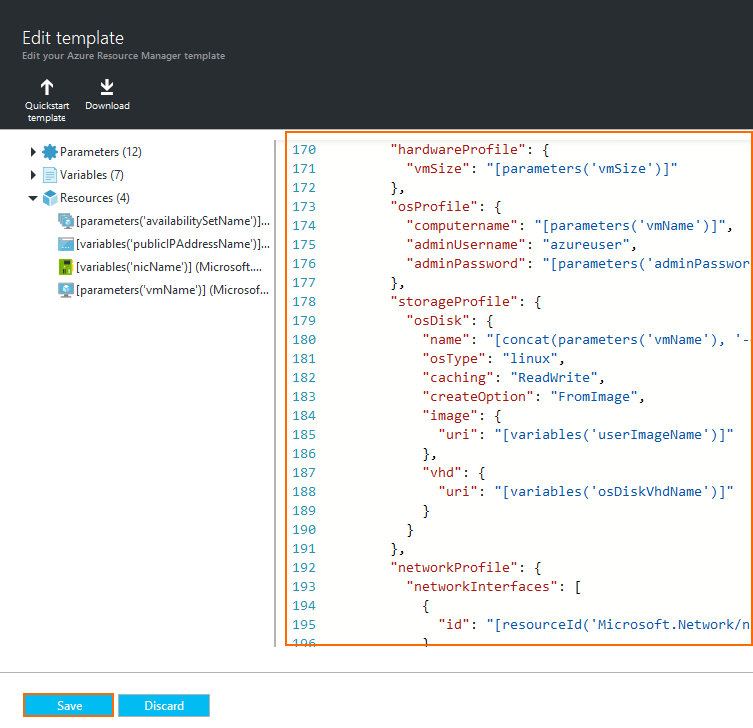The height and width of the screenshot is (728, 753).
Task: Click the "networkProfile" key in the code
Action: (x=454, y=568)
